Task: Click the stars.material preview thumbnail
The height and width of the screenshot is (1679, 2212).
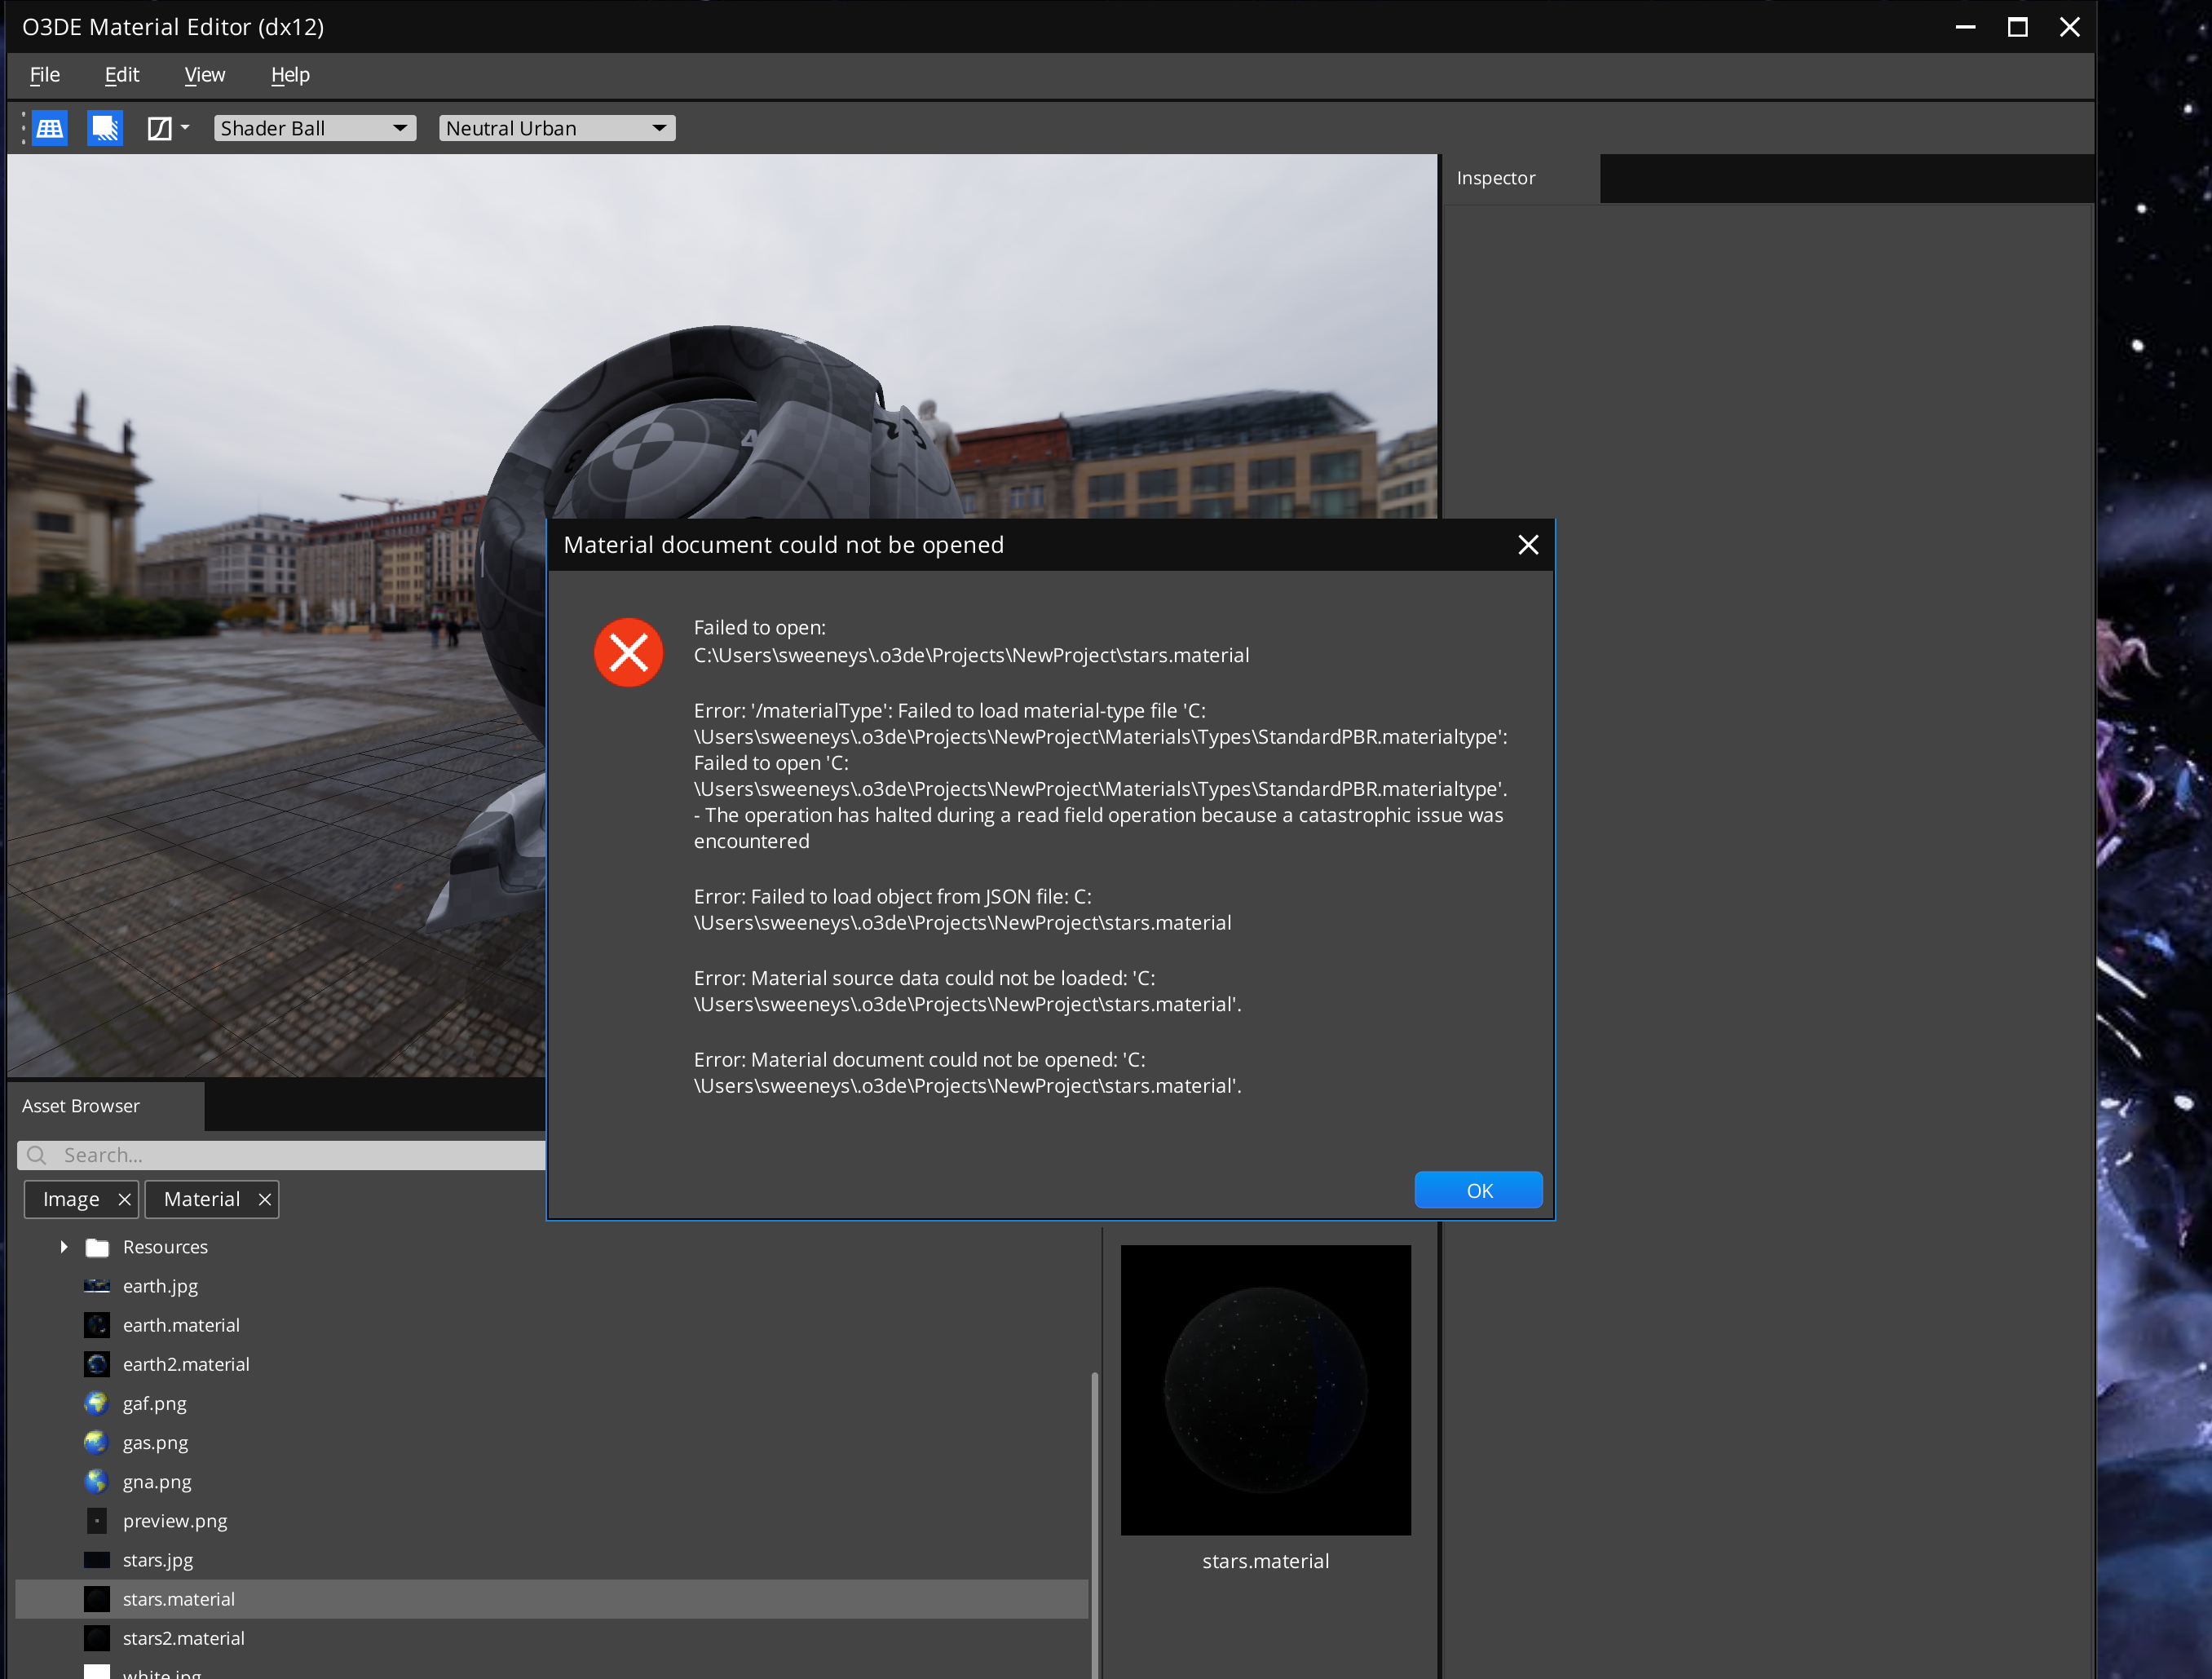Action: click(1265, 1390)
